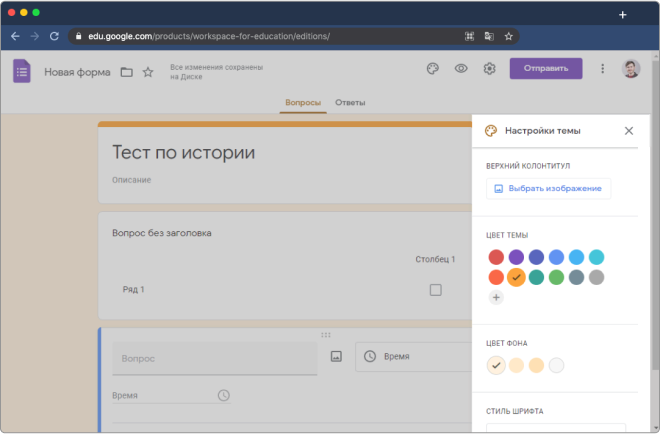Screen dimensions: 660x434
Task: Click the browser address bar URL
Action: [x=209, y=36]
